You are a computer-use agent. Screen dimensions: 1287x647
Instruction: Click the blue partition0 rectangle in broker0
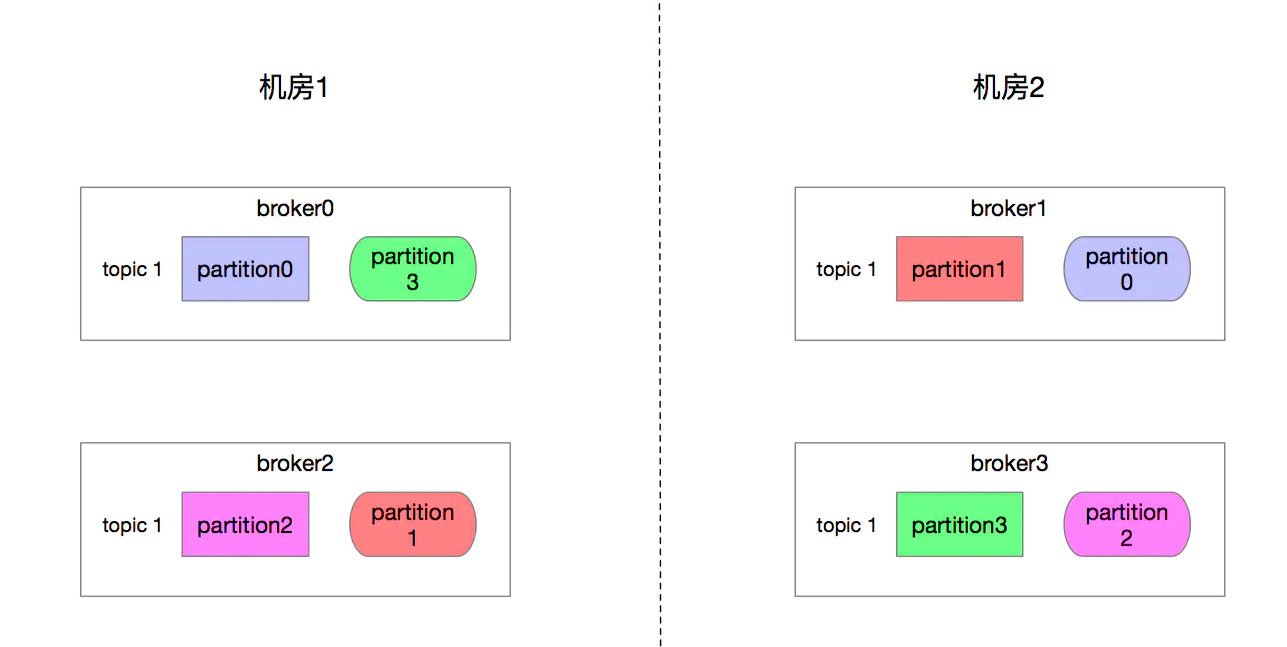(x=245, y=269)
